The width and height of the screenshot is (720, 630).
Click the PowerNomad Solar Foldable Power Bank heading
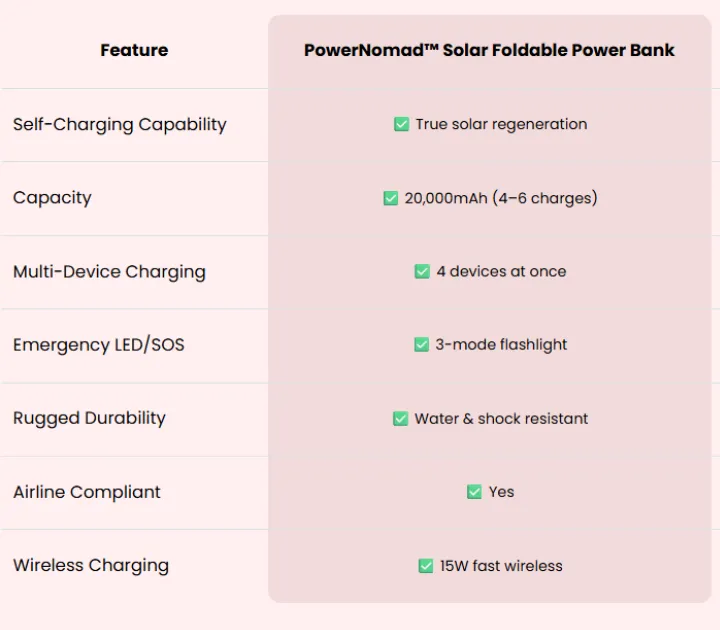point(489,50)
